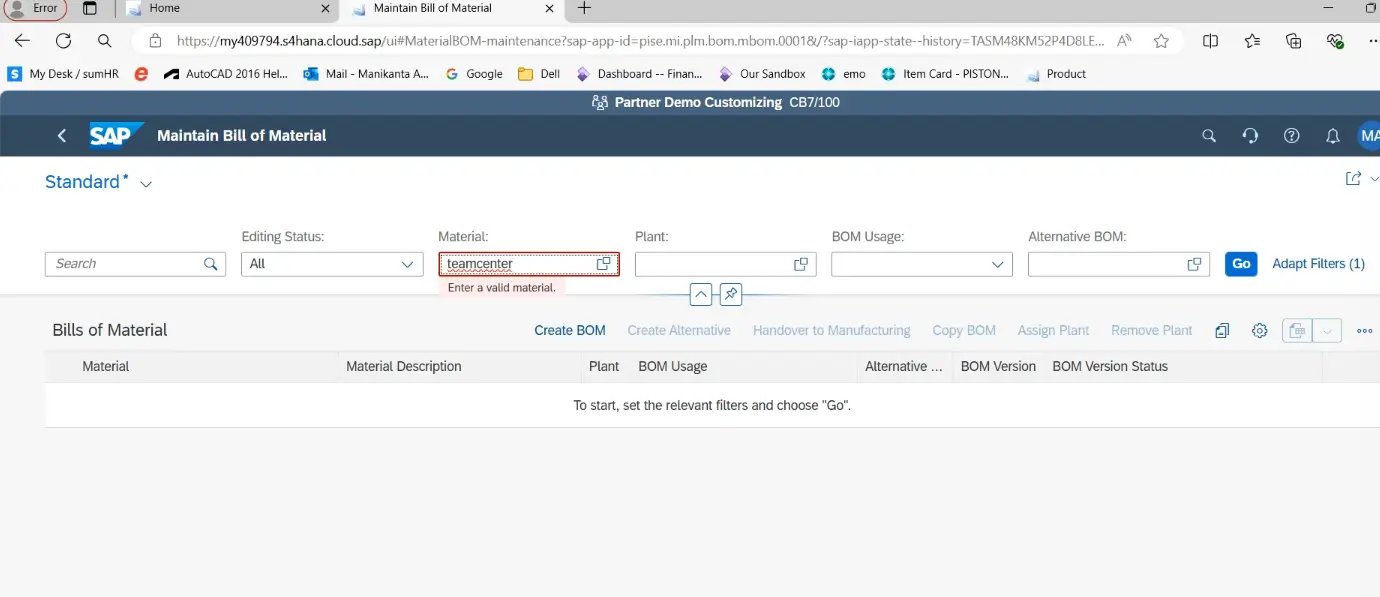Click the SAP back navigation arrow

point(62,136)
